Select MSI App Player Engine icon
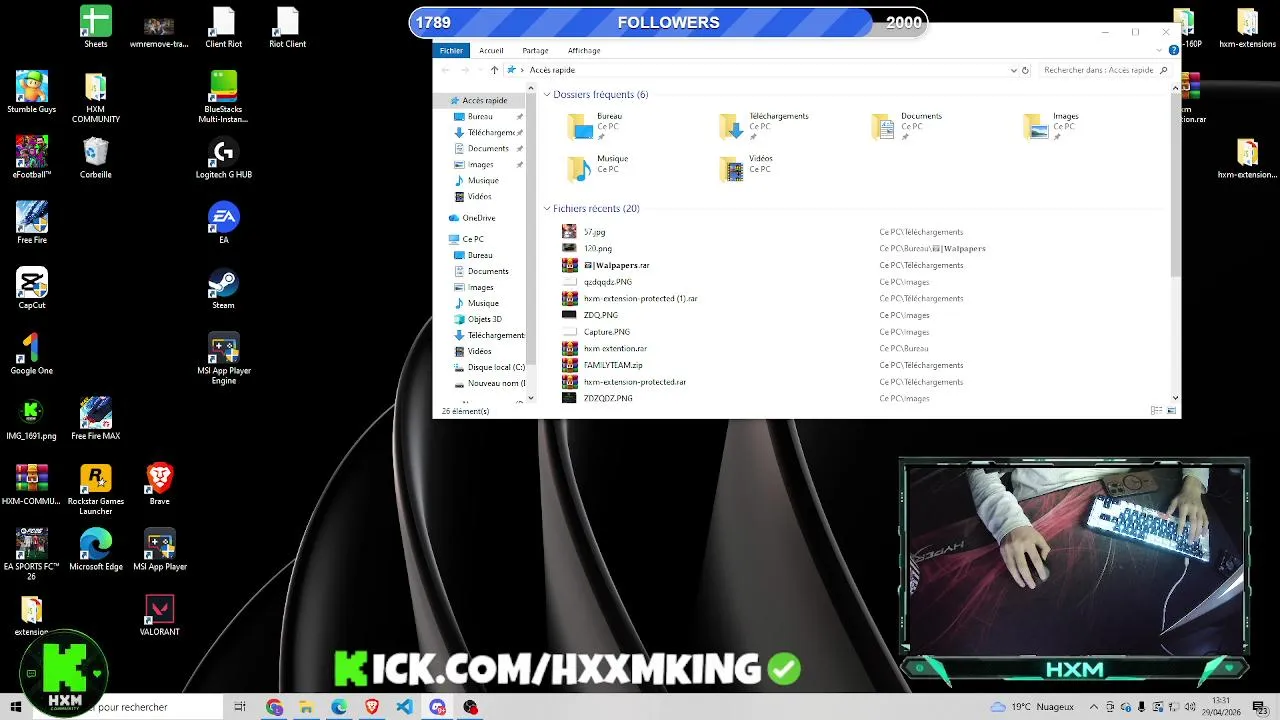Screen dimensions: 1280x720 point(223,358)
